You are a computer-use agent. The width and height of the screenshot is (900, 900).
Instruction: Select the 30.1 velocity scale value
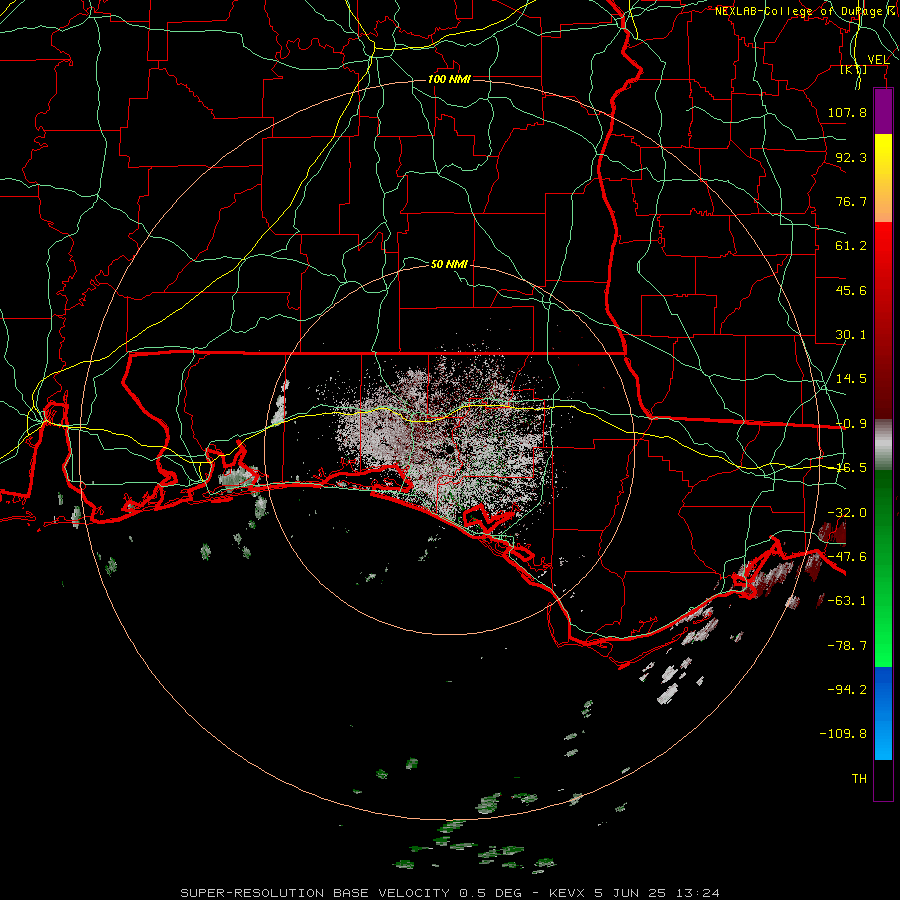851,335
